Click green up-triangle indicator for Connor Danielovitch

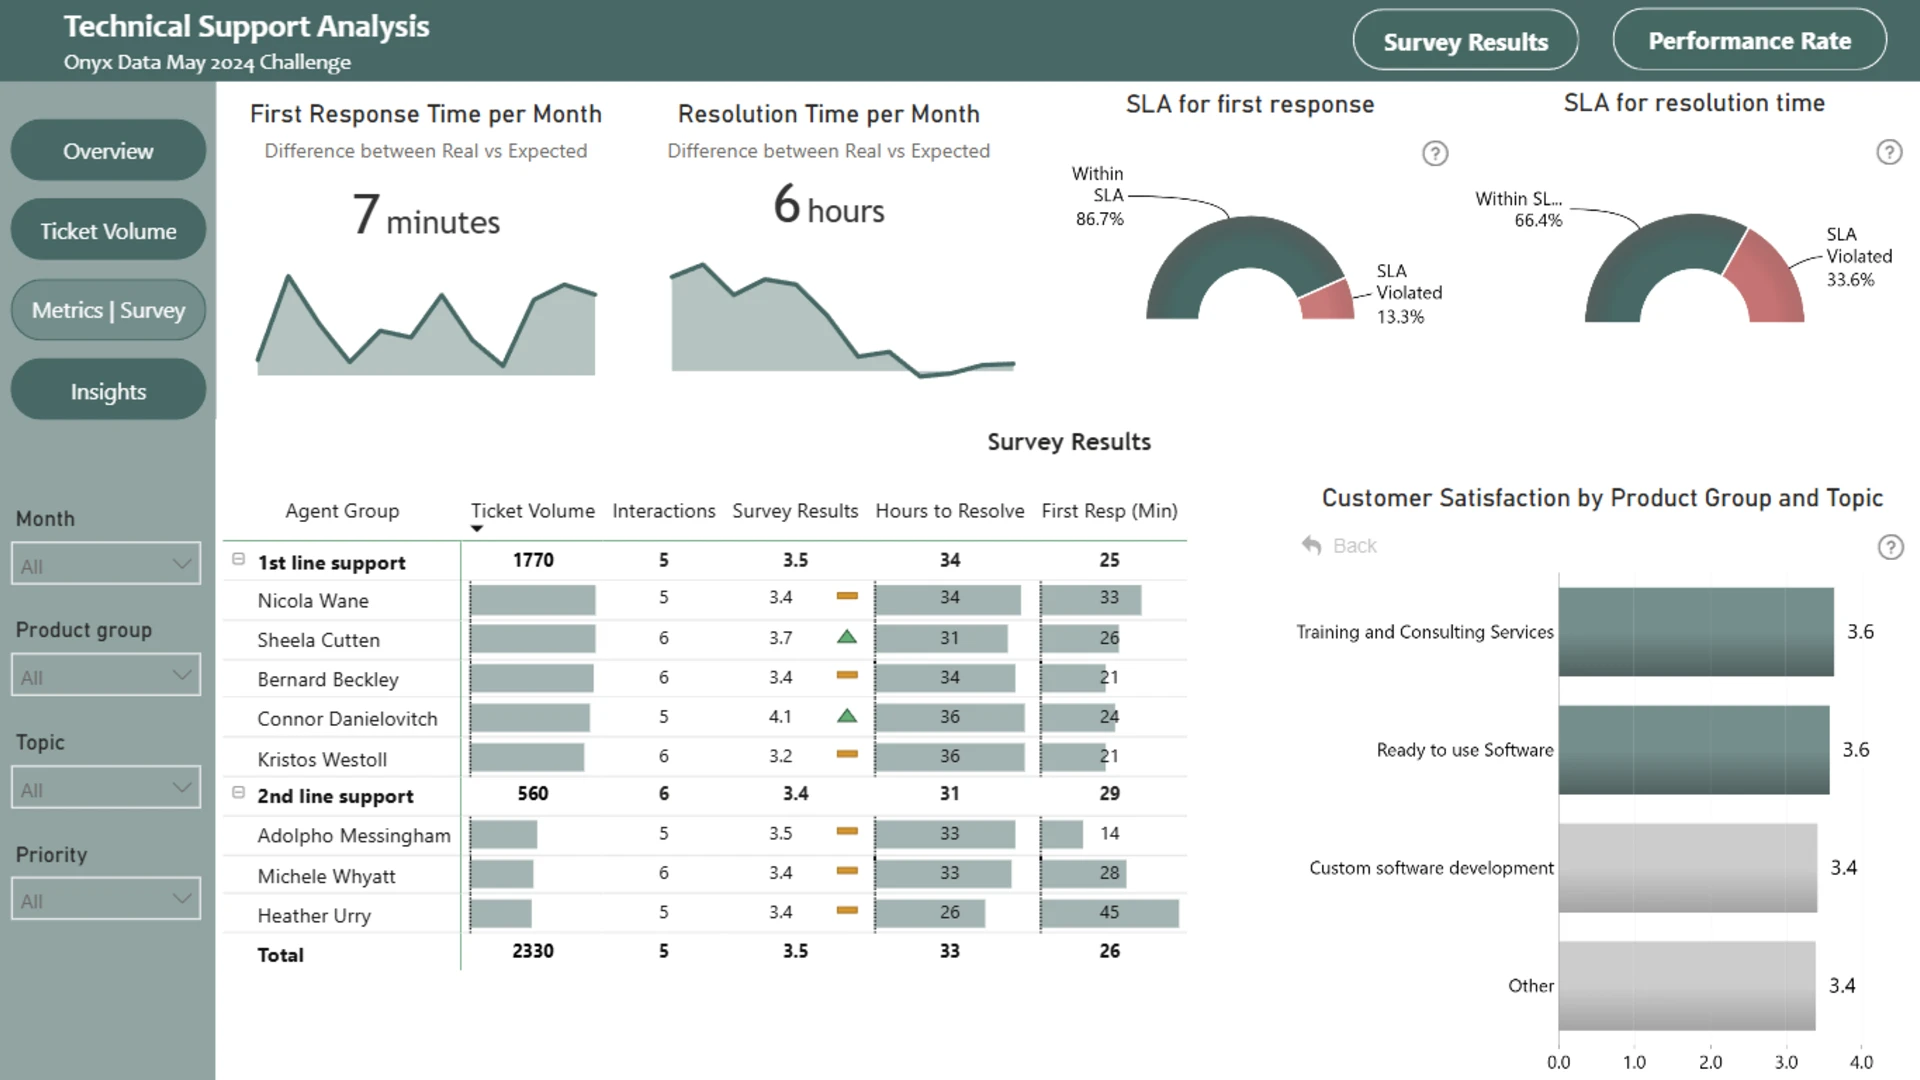847,716
